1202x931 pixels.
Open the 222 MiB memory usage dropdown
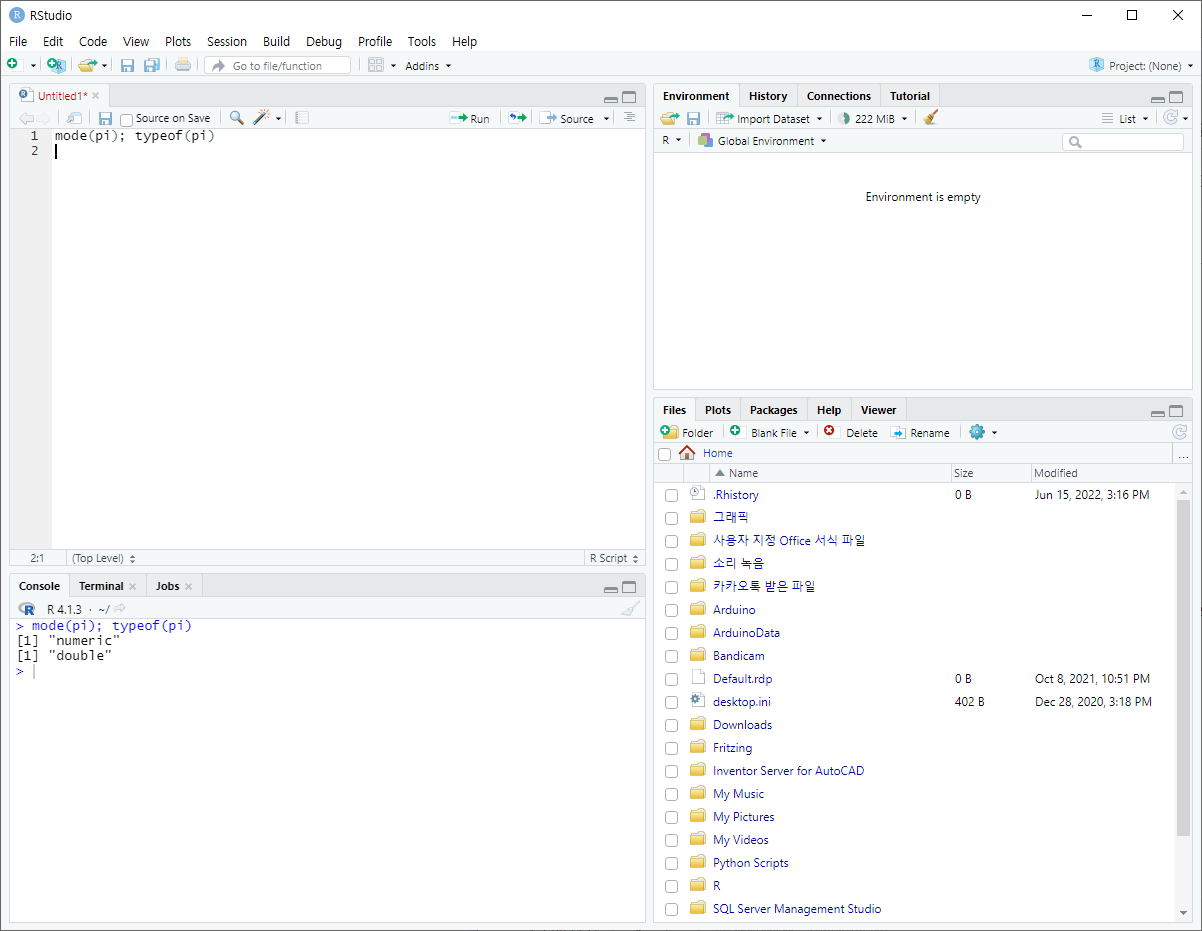872,118
